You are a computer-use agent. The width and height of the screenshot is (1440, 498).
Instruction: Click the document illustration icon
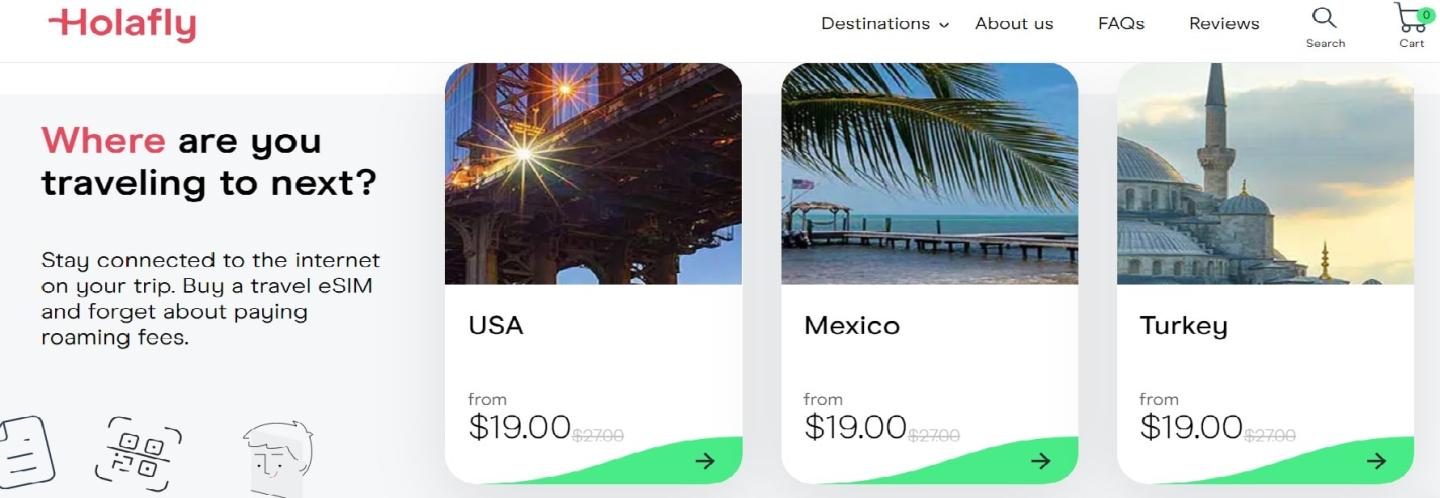pyautogui.click(x=26, y=453)
